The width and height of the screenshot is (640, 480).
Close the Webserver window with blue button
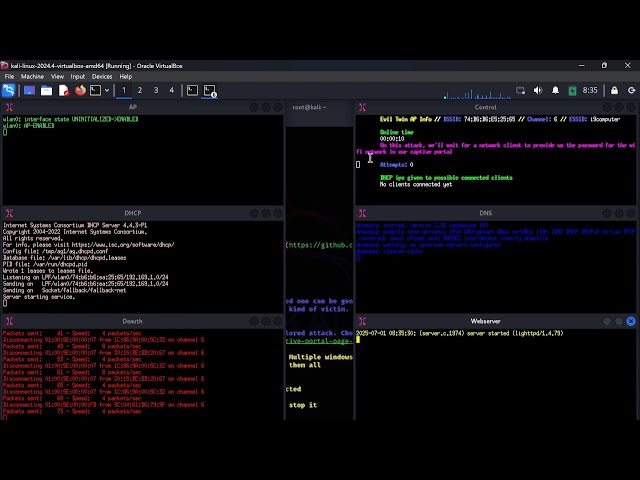click(x=631, y=321)
